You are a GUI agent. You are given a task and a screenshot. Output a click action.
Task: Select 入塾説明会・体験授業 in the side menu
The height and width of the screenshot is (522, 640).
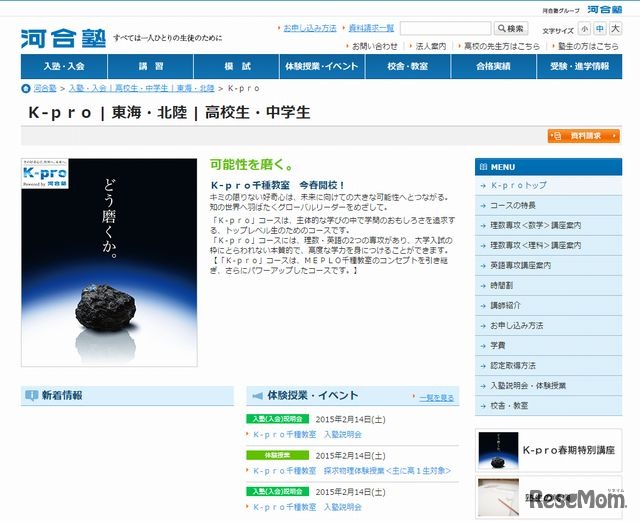click(x=548, y=385)
